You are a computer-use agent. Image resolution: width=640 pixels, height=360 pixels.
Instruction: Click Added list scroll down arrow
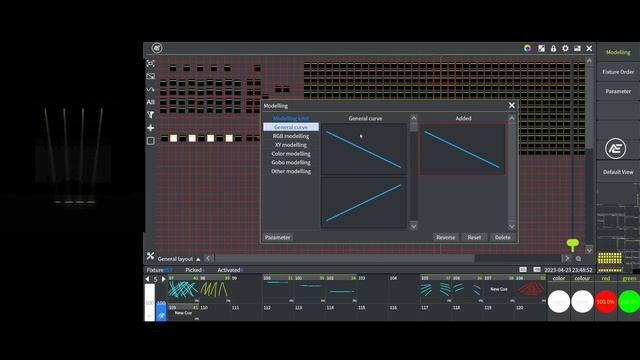(x=512, y=226)
